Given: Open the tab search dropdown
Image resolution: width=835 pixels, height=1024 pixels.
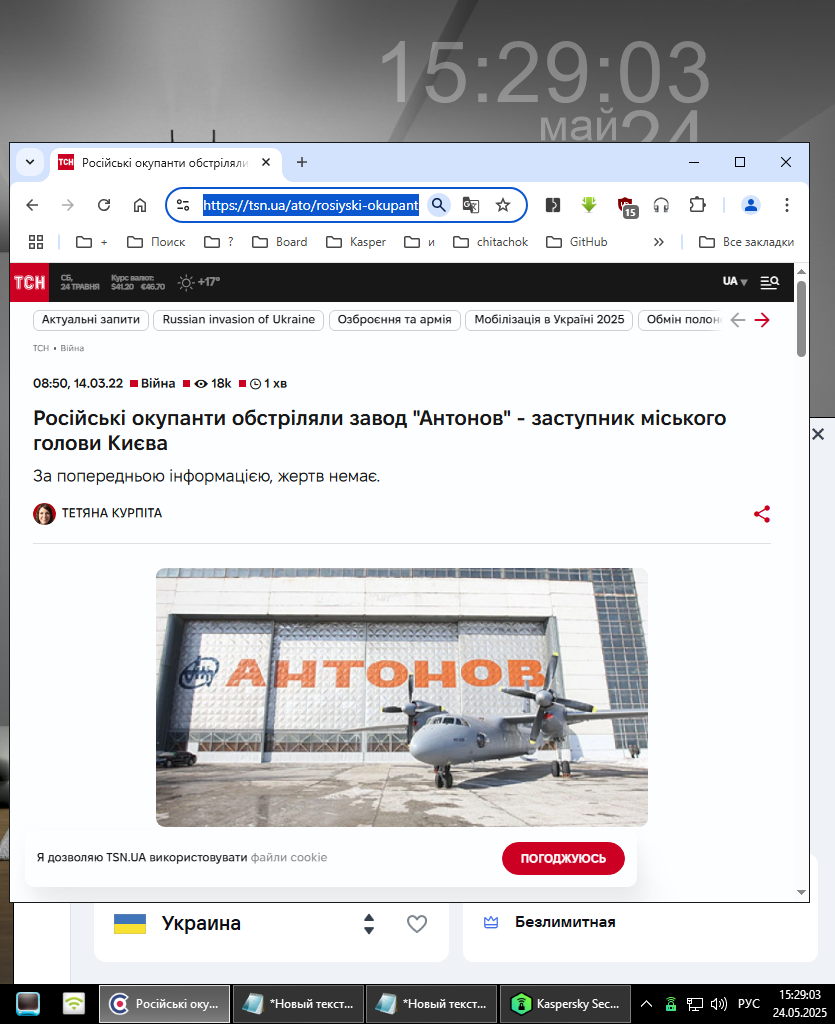Looking at the screenshot, I should point(30,162).
